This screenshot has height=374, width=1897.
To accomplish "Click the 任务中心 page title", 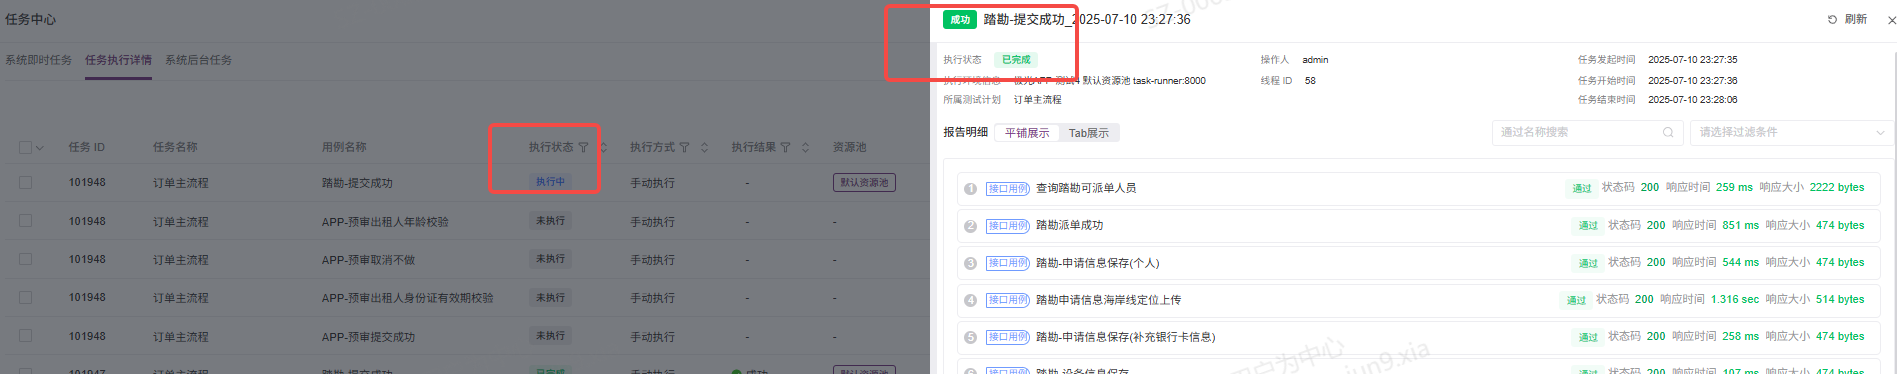I will pos(31,19).
